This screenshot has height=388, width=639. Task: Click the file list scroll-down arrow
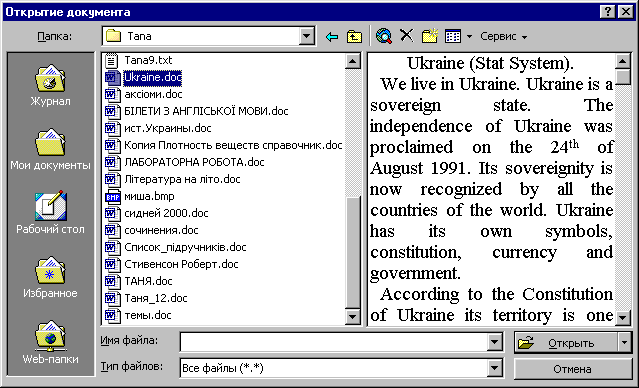point(353,317)
